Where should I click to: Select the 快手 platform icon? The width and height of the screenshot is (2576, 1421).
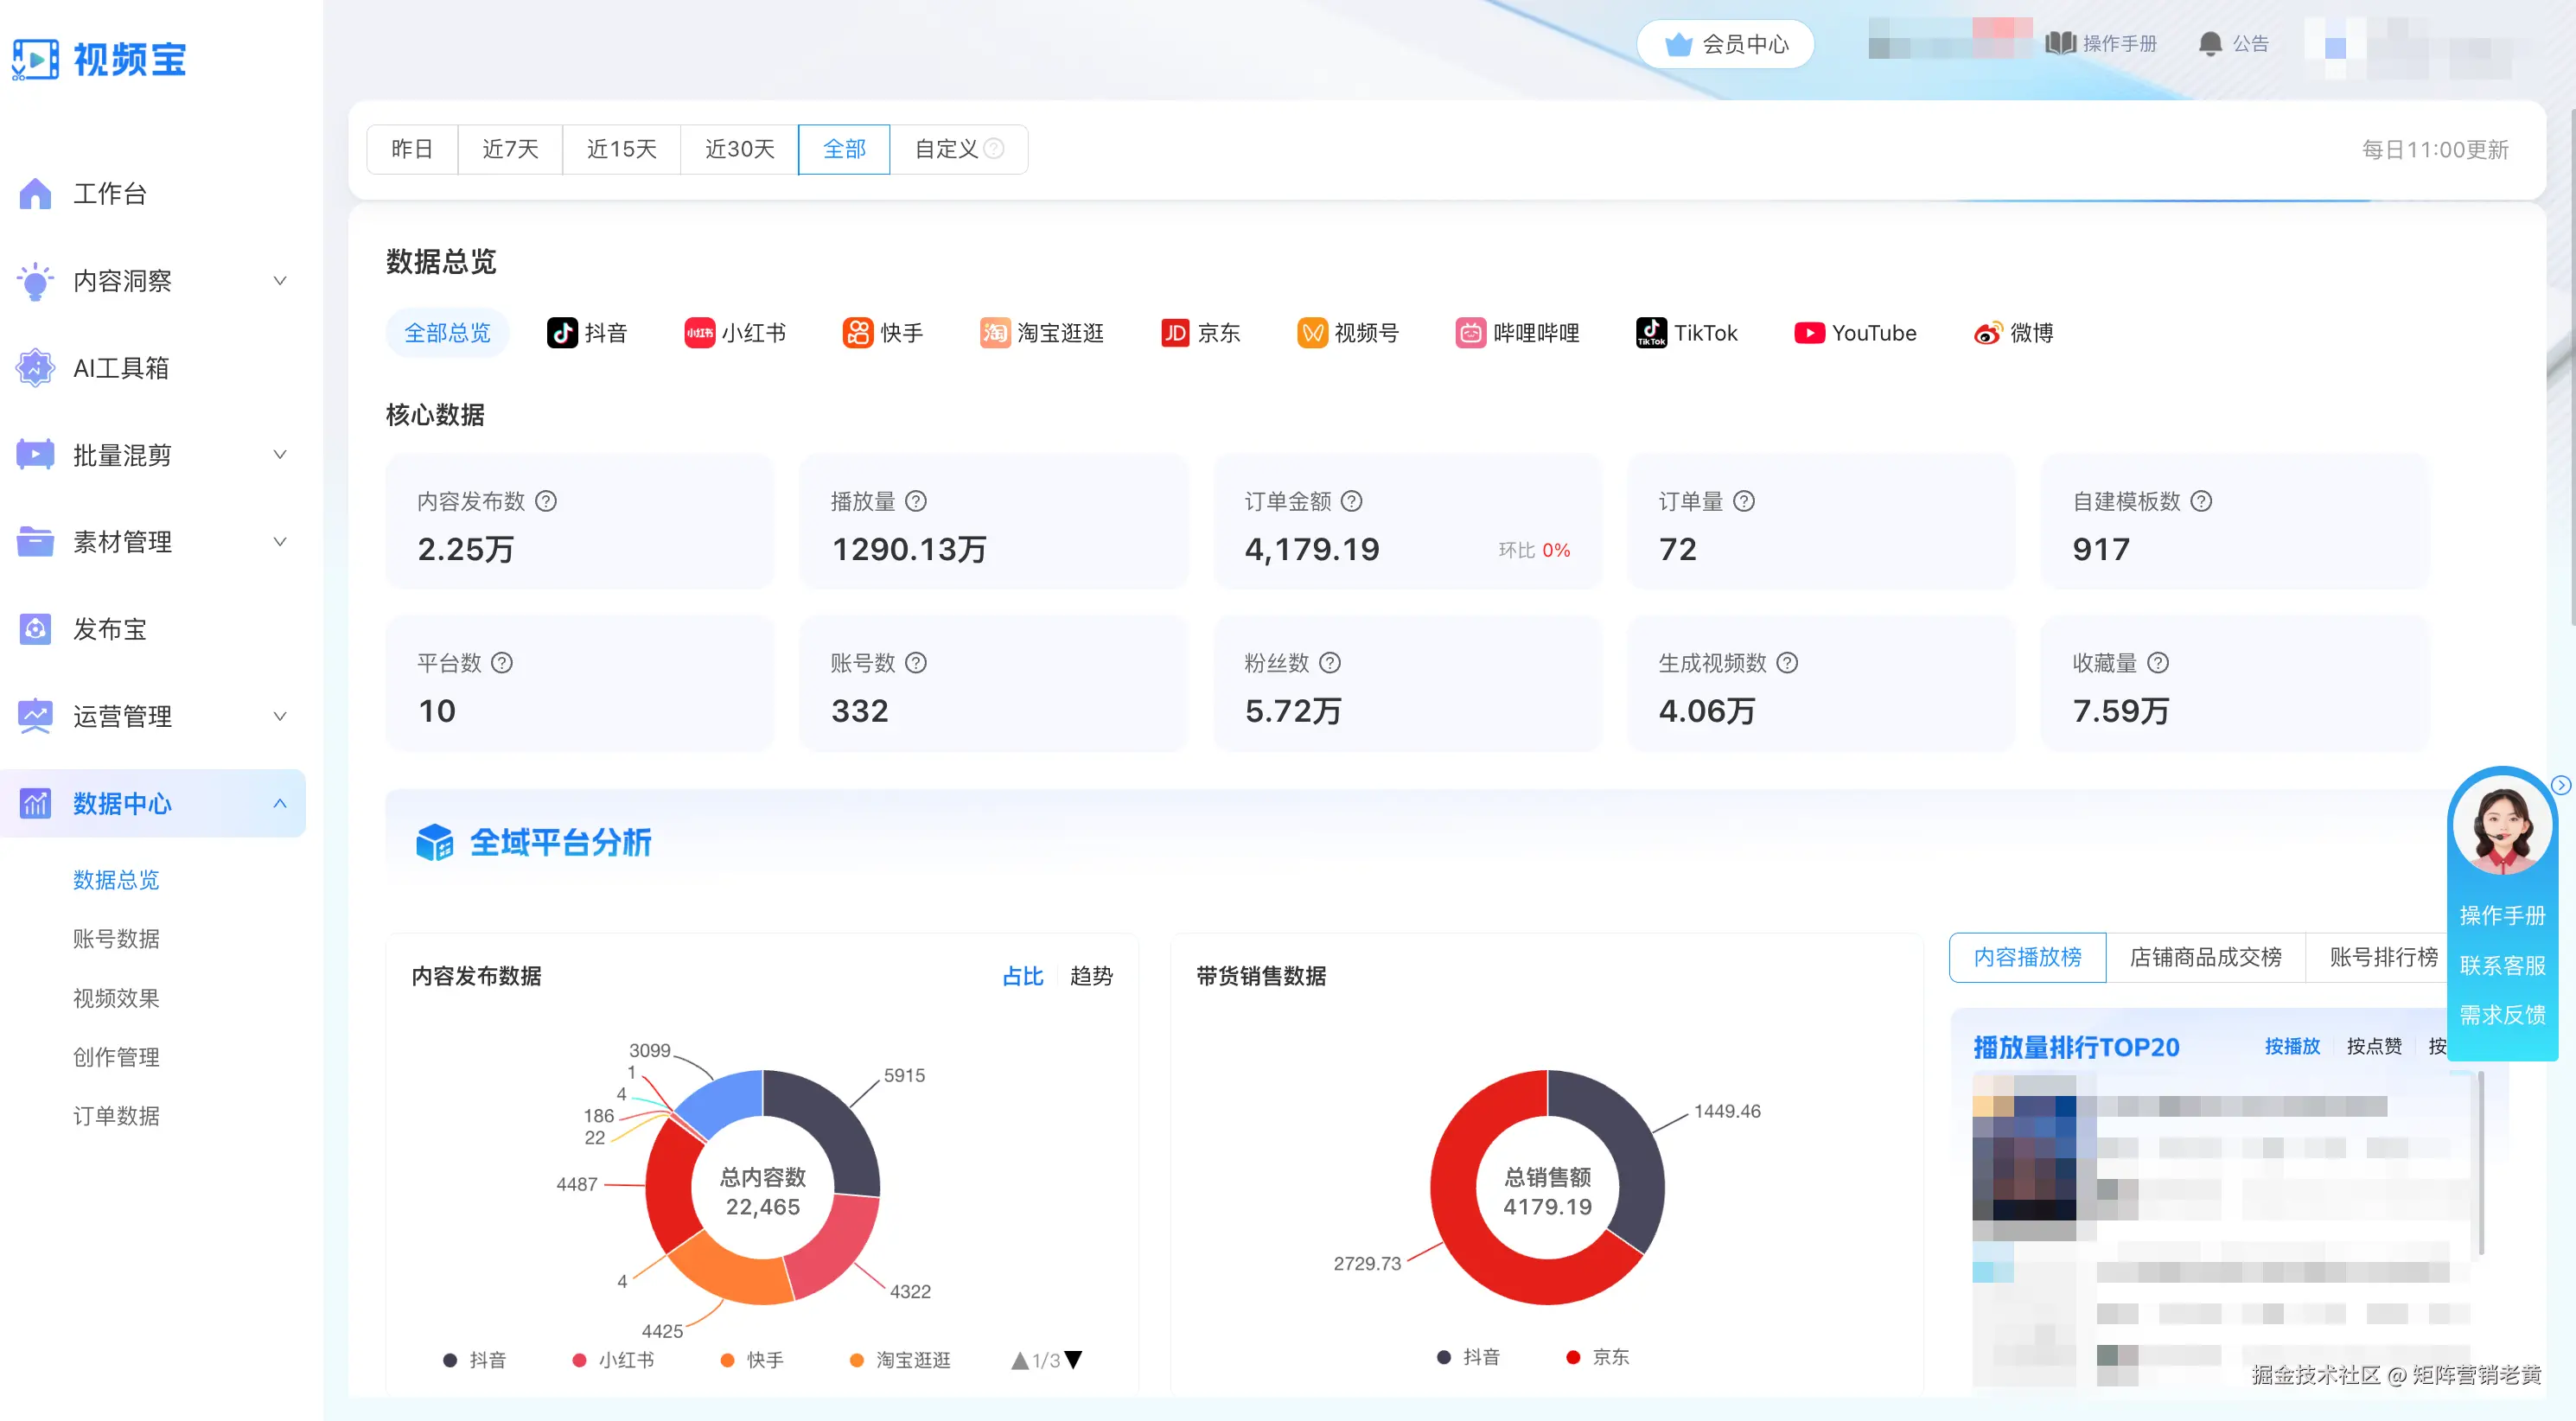point(858,333)
